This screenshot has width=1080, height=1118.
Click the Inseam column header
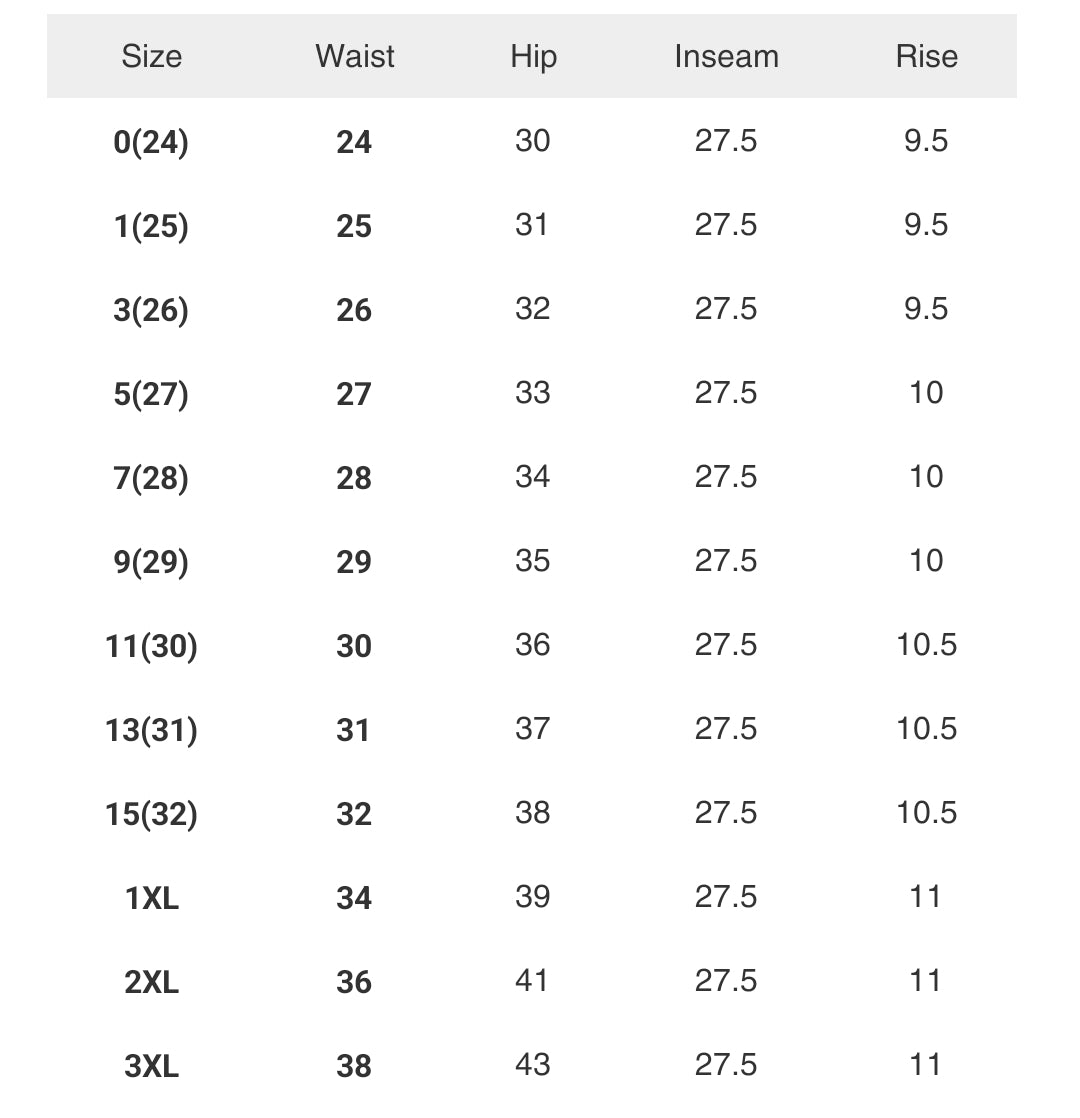click(x=726, y=56)
